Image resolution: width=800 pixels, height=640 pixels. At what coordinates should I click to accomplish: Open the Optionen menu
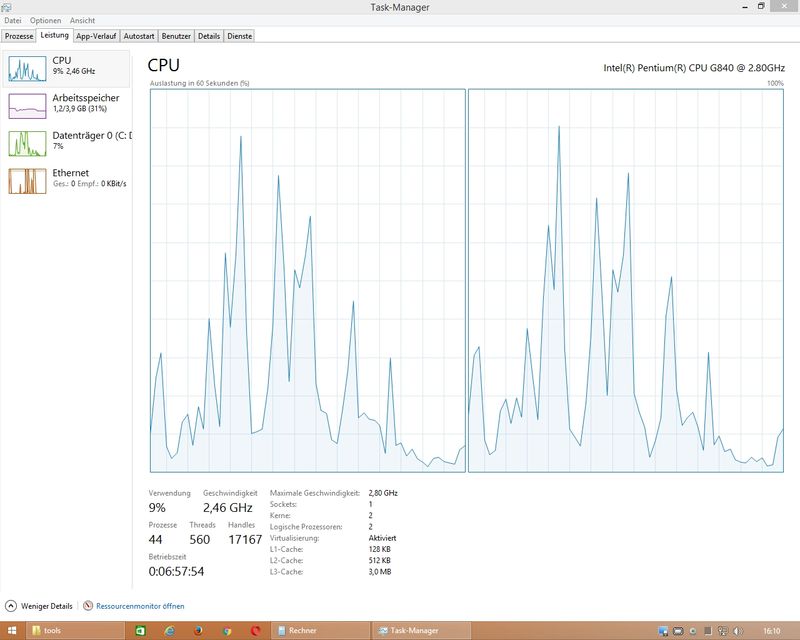point(45,20)
